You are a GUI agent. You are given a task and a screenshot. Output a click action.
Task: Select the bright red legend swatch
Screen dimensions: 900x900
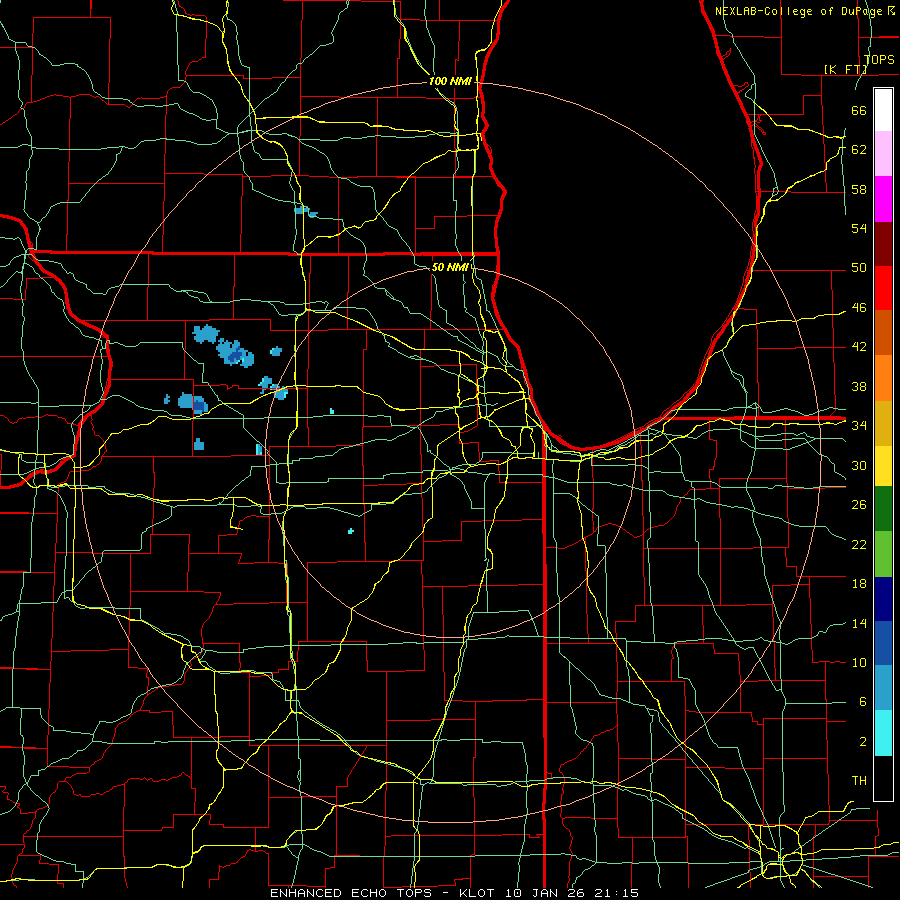[x=883, y=288]
